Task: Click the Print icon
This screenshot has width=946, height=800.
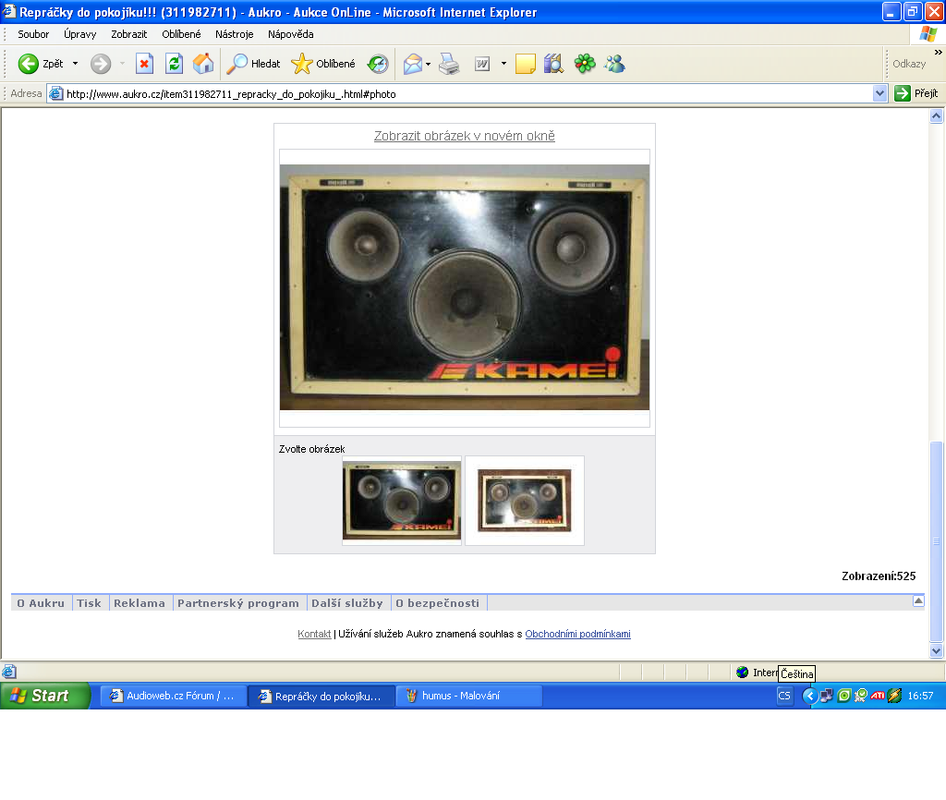Action: click(449, 64)
